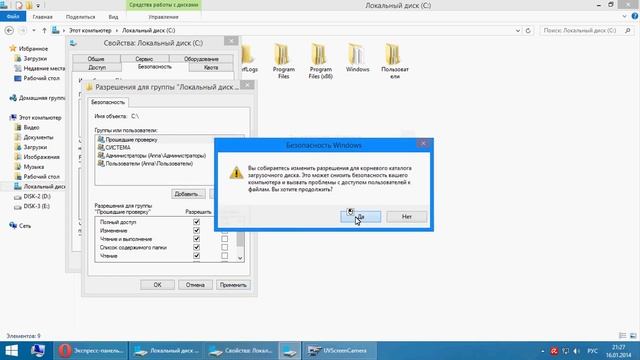Open the Доступ tab in Properties window
This screenshot has height=360, width=640.
coord(97,67)
